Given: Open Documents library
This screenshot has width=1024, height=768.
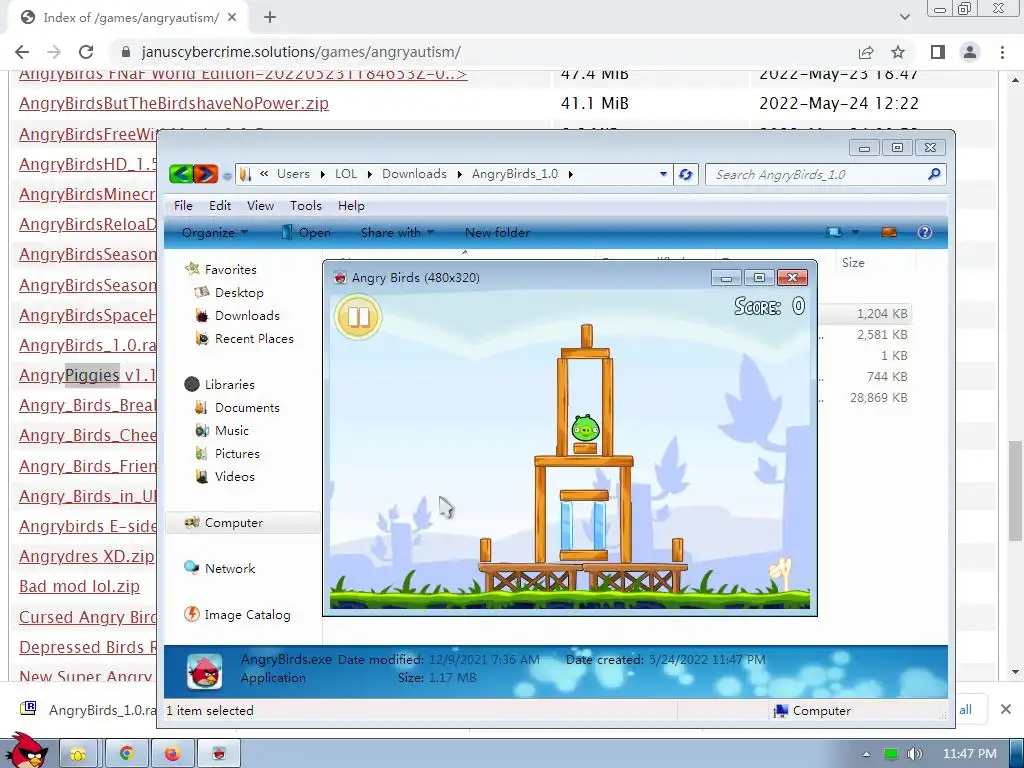Looking at the screenshot, I should pos(237,408).
